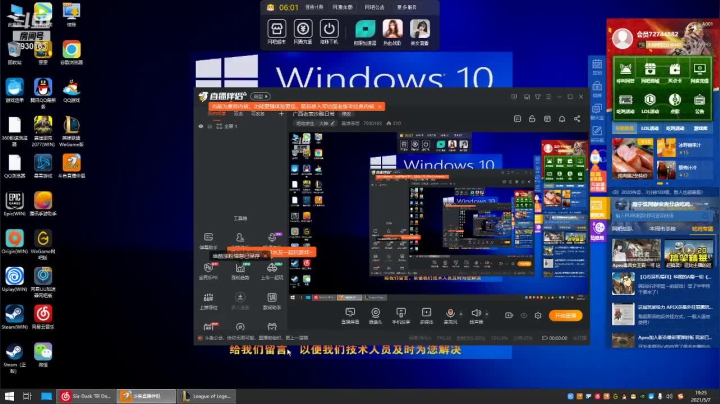720x404 pixels.
Task: Open the message icon in stream title bar
Action: point(514,97)
